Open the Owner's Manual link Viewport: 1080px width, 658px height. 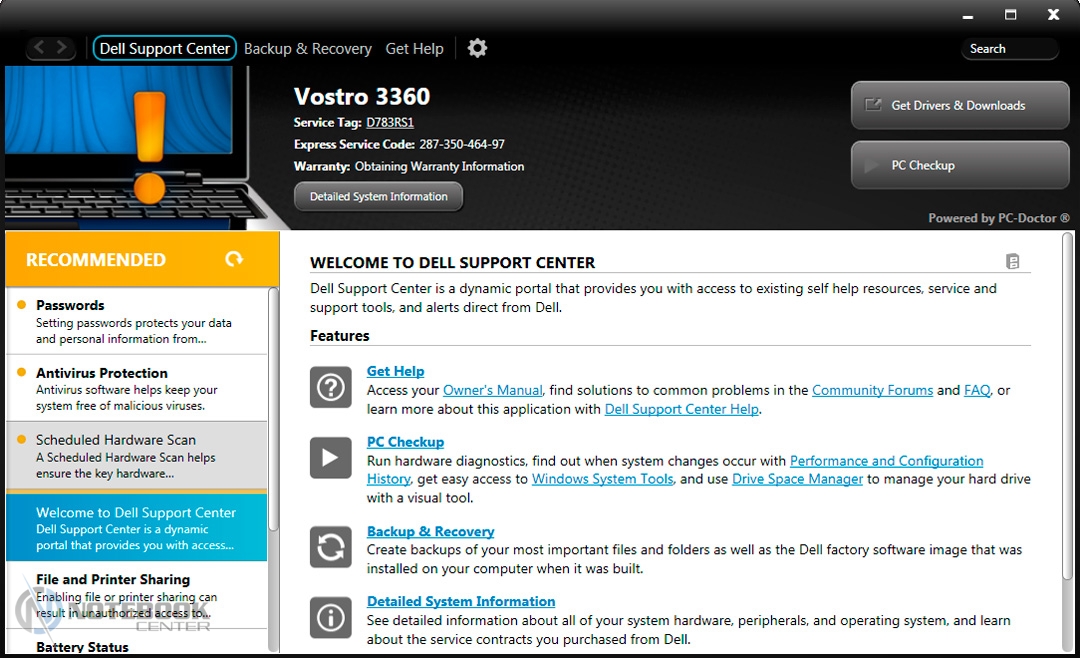click(x=492, y=391)
